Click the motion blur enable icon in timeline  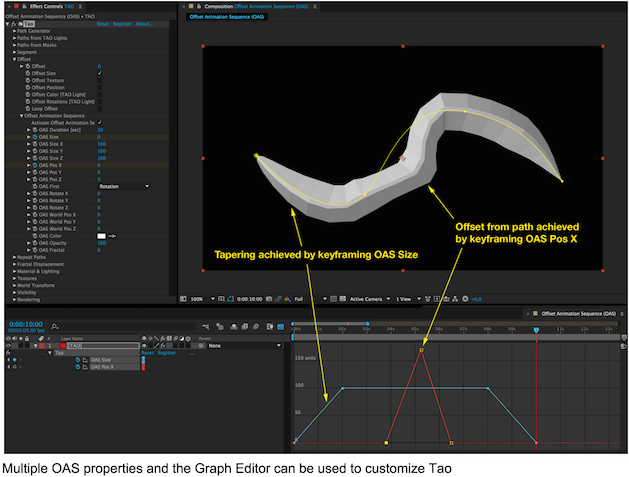pyautogui.click(x=256, y=327)
